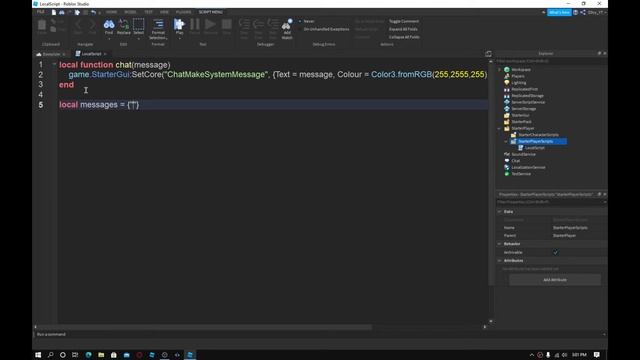The height and width of the screenshot is (360, 640).
Task: Select Players in Explorer
Action: coord(518,76)
